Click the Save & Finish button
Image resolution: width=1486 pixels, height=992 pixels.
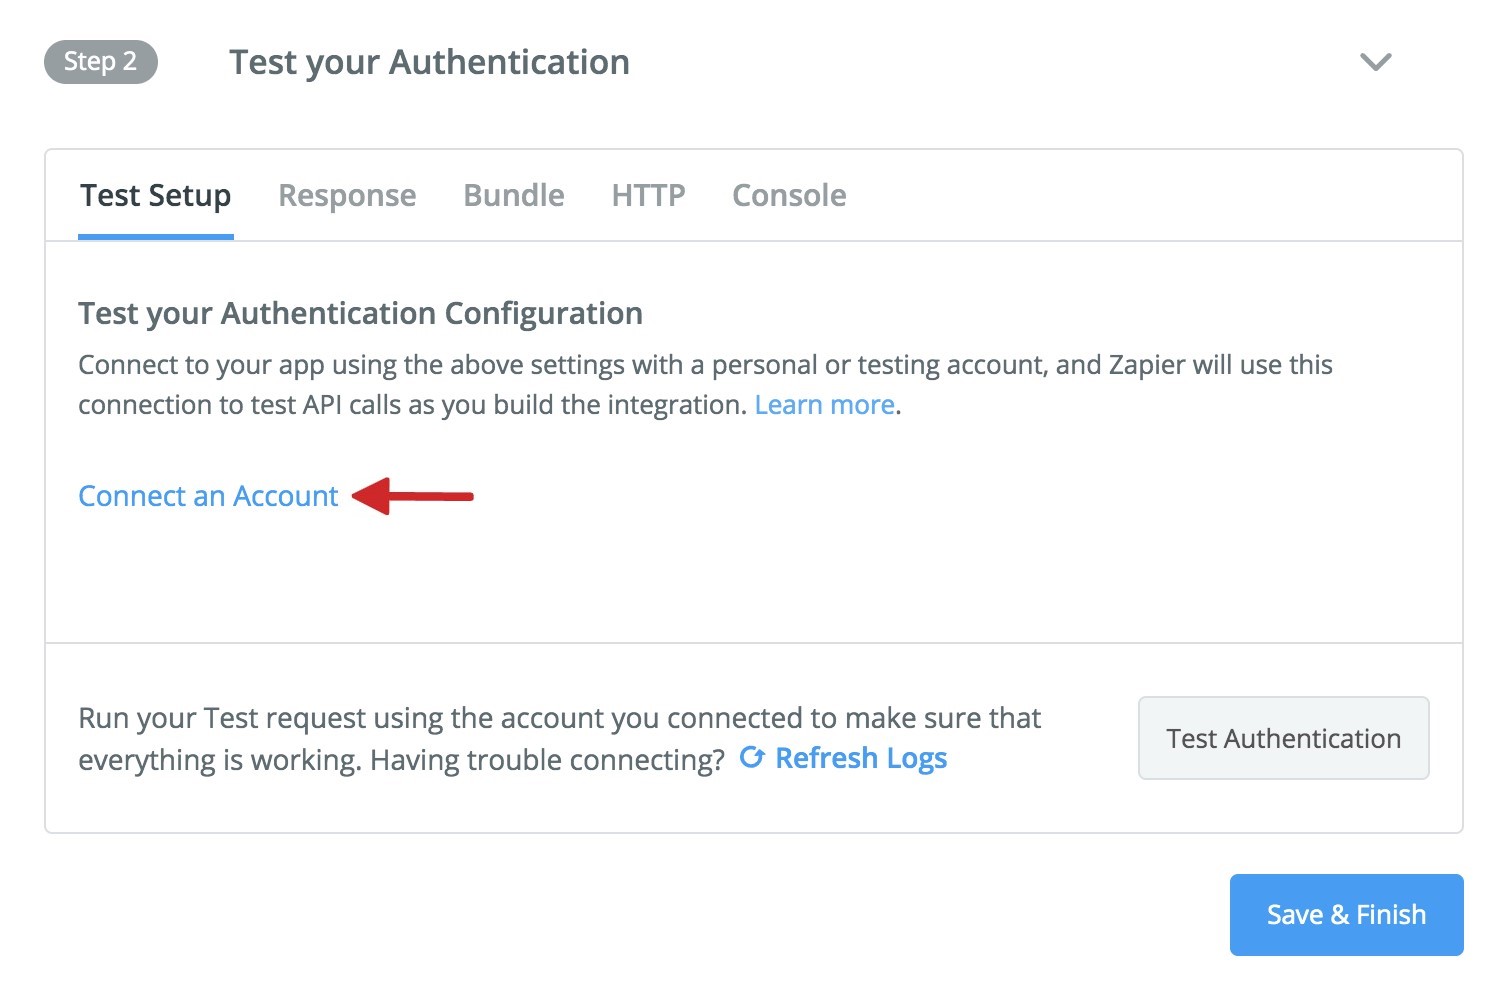[x=1346, y=915]
